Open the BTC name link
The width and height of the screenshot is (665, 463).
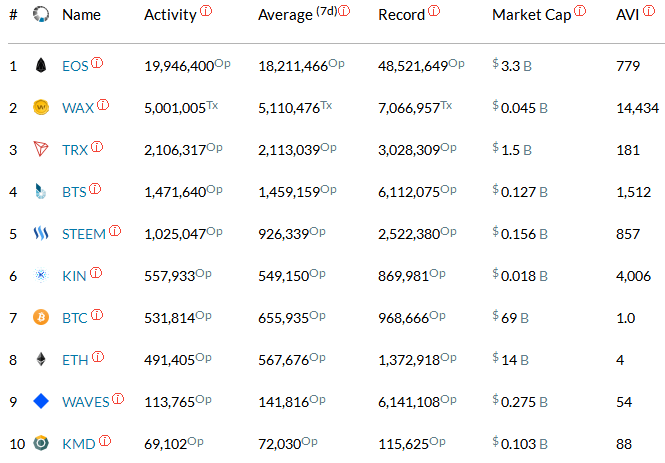tap(75, 318)
